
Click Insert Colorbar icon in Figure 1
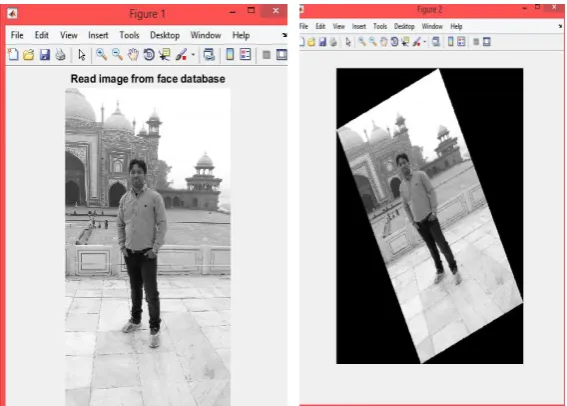230,55
